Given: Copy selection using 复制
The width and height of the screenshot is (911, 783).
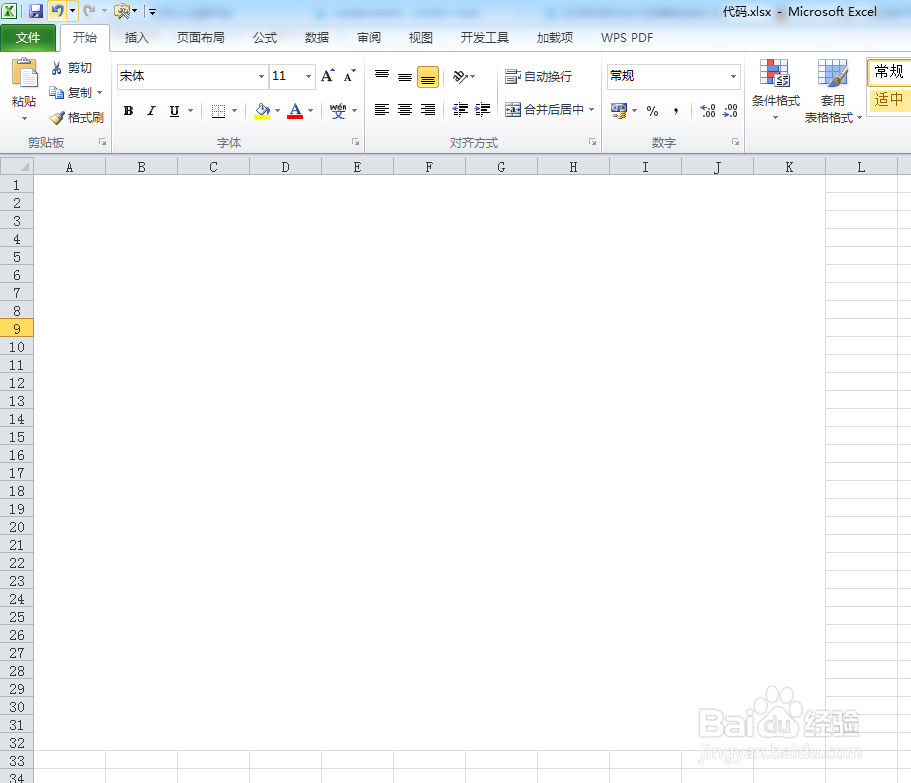Looking at the screenshot, I should tap(71, 93).
